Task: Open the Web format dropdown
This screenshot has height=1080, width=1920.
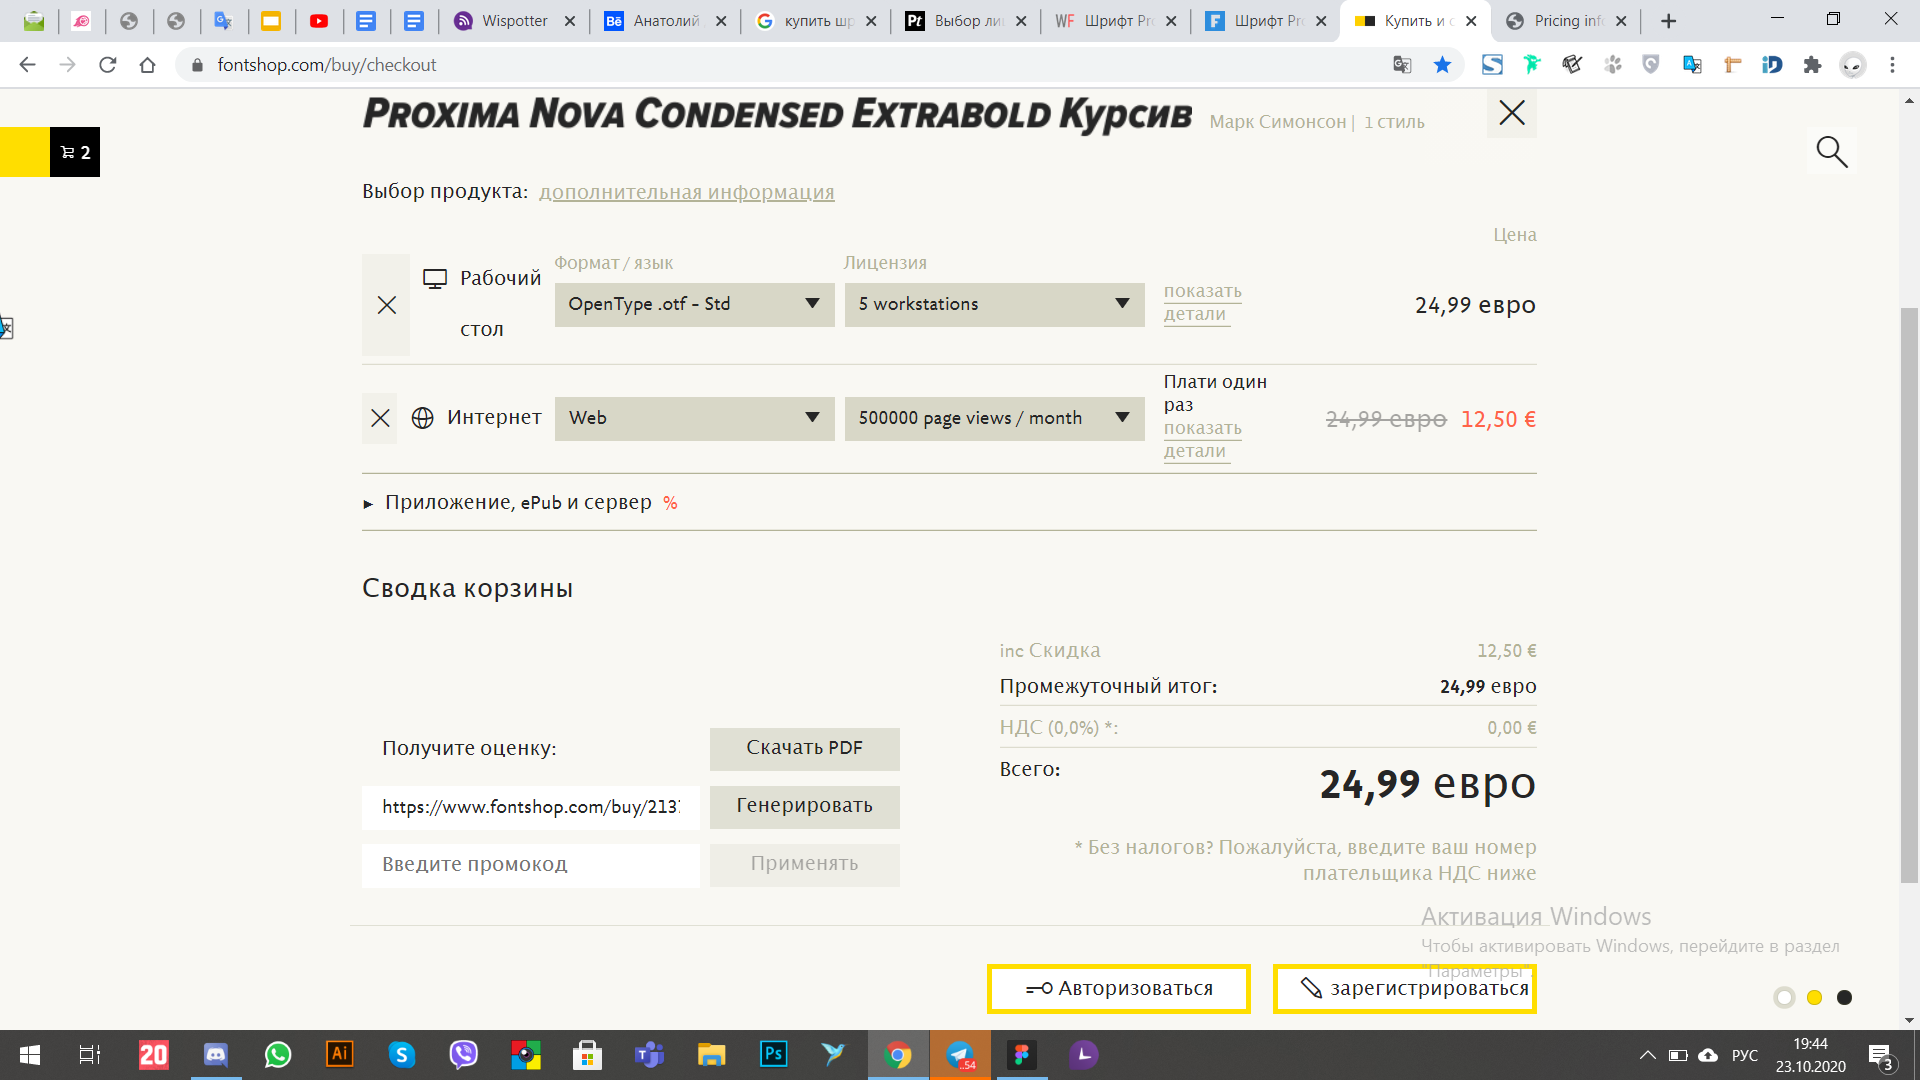Action: (694, 418)
